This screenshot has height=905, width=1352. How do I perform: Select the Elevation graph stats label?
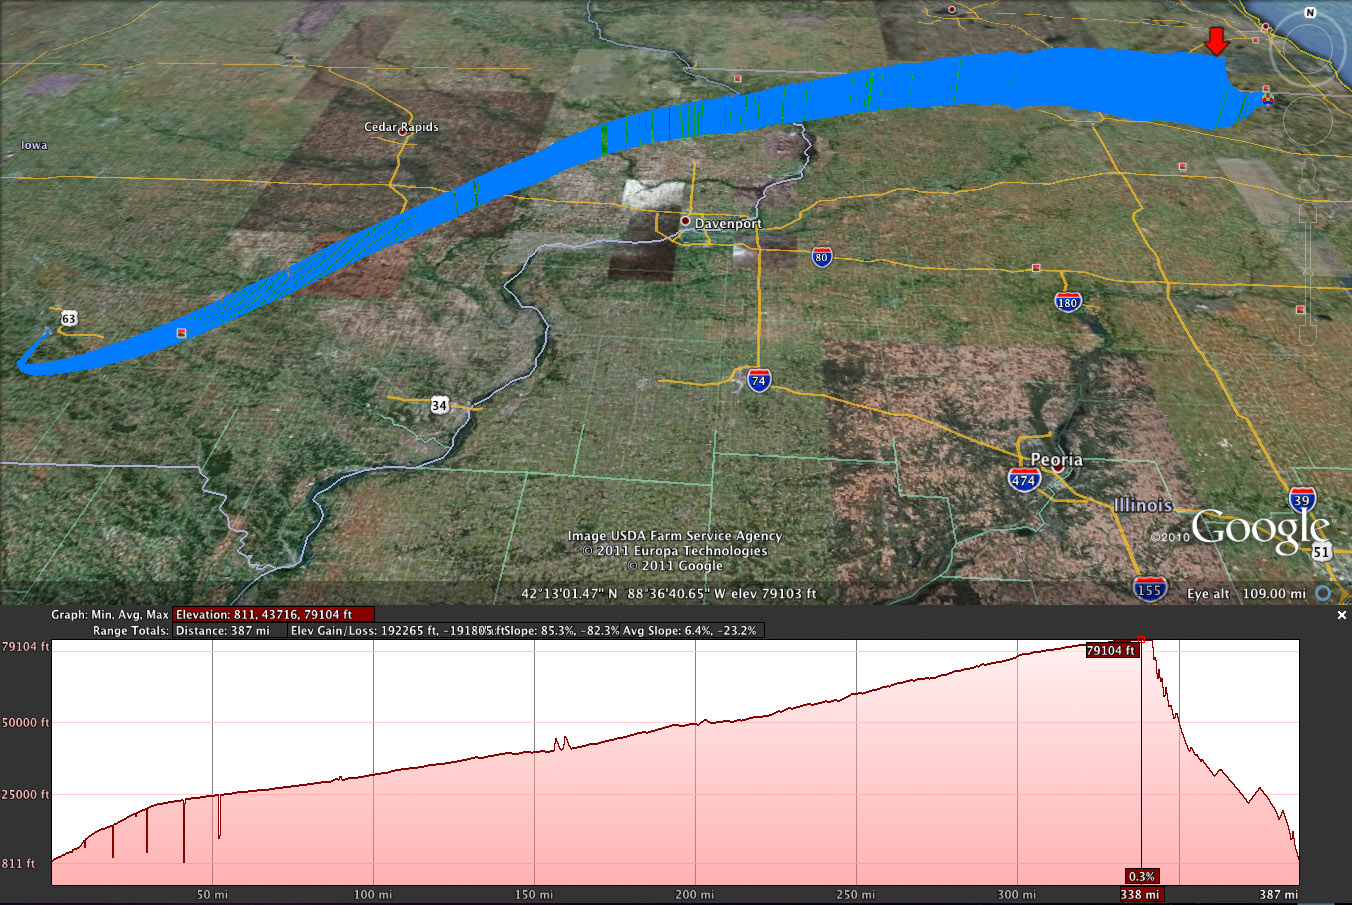(273, 614)
